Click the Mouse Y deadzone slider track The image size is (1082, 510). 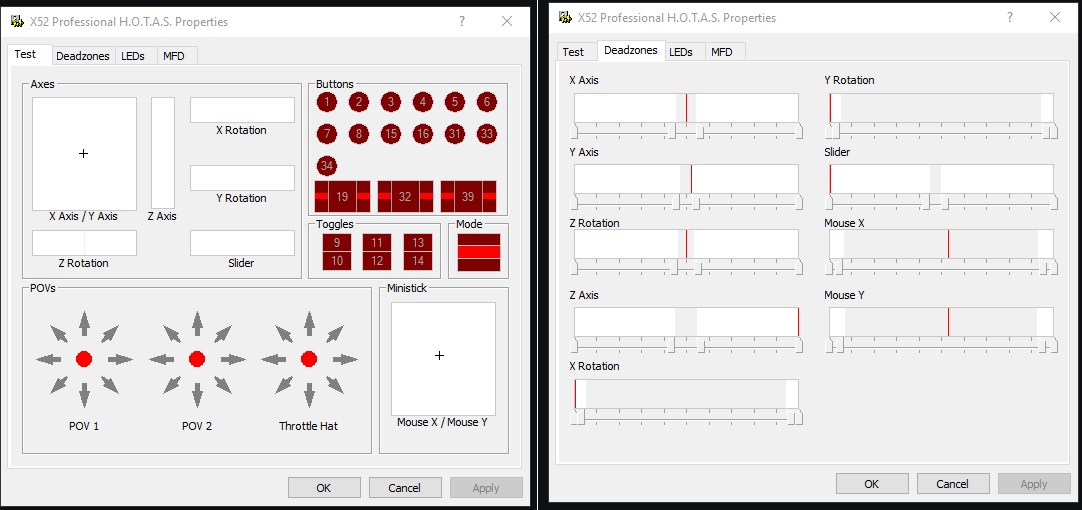[x=942, y=345]
